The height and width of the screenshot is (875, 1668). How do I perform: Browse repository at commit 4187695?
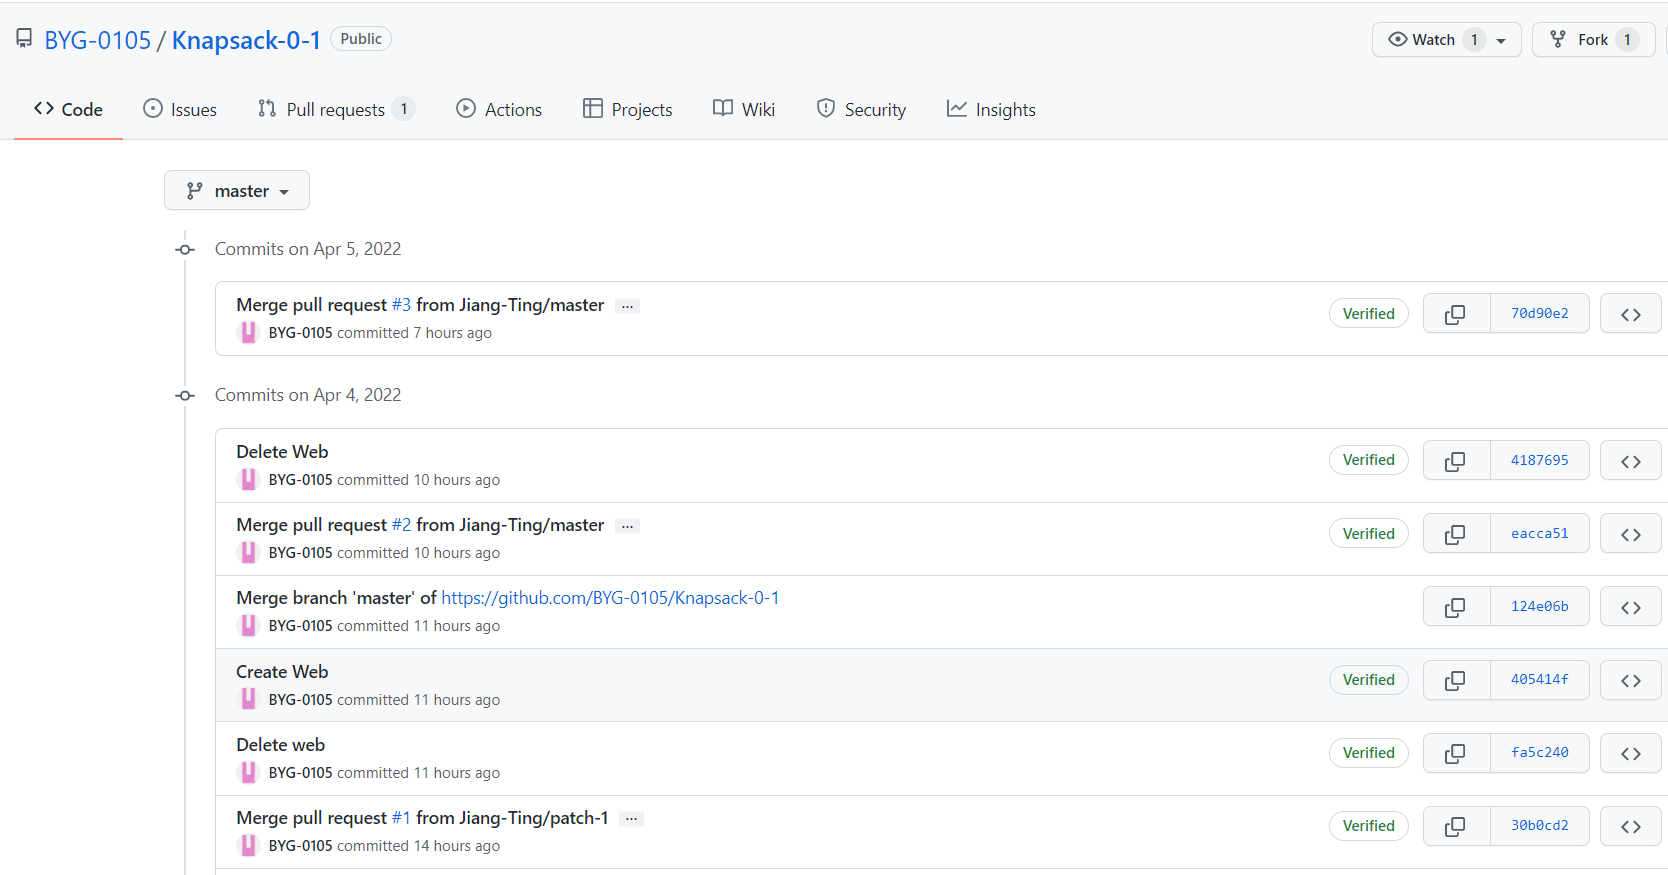[1631, 461]
